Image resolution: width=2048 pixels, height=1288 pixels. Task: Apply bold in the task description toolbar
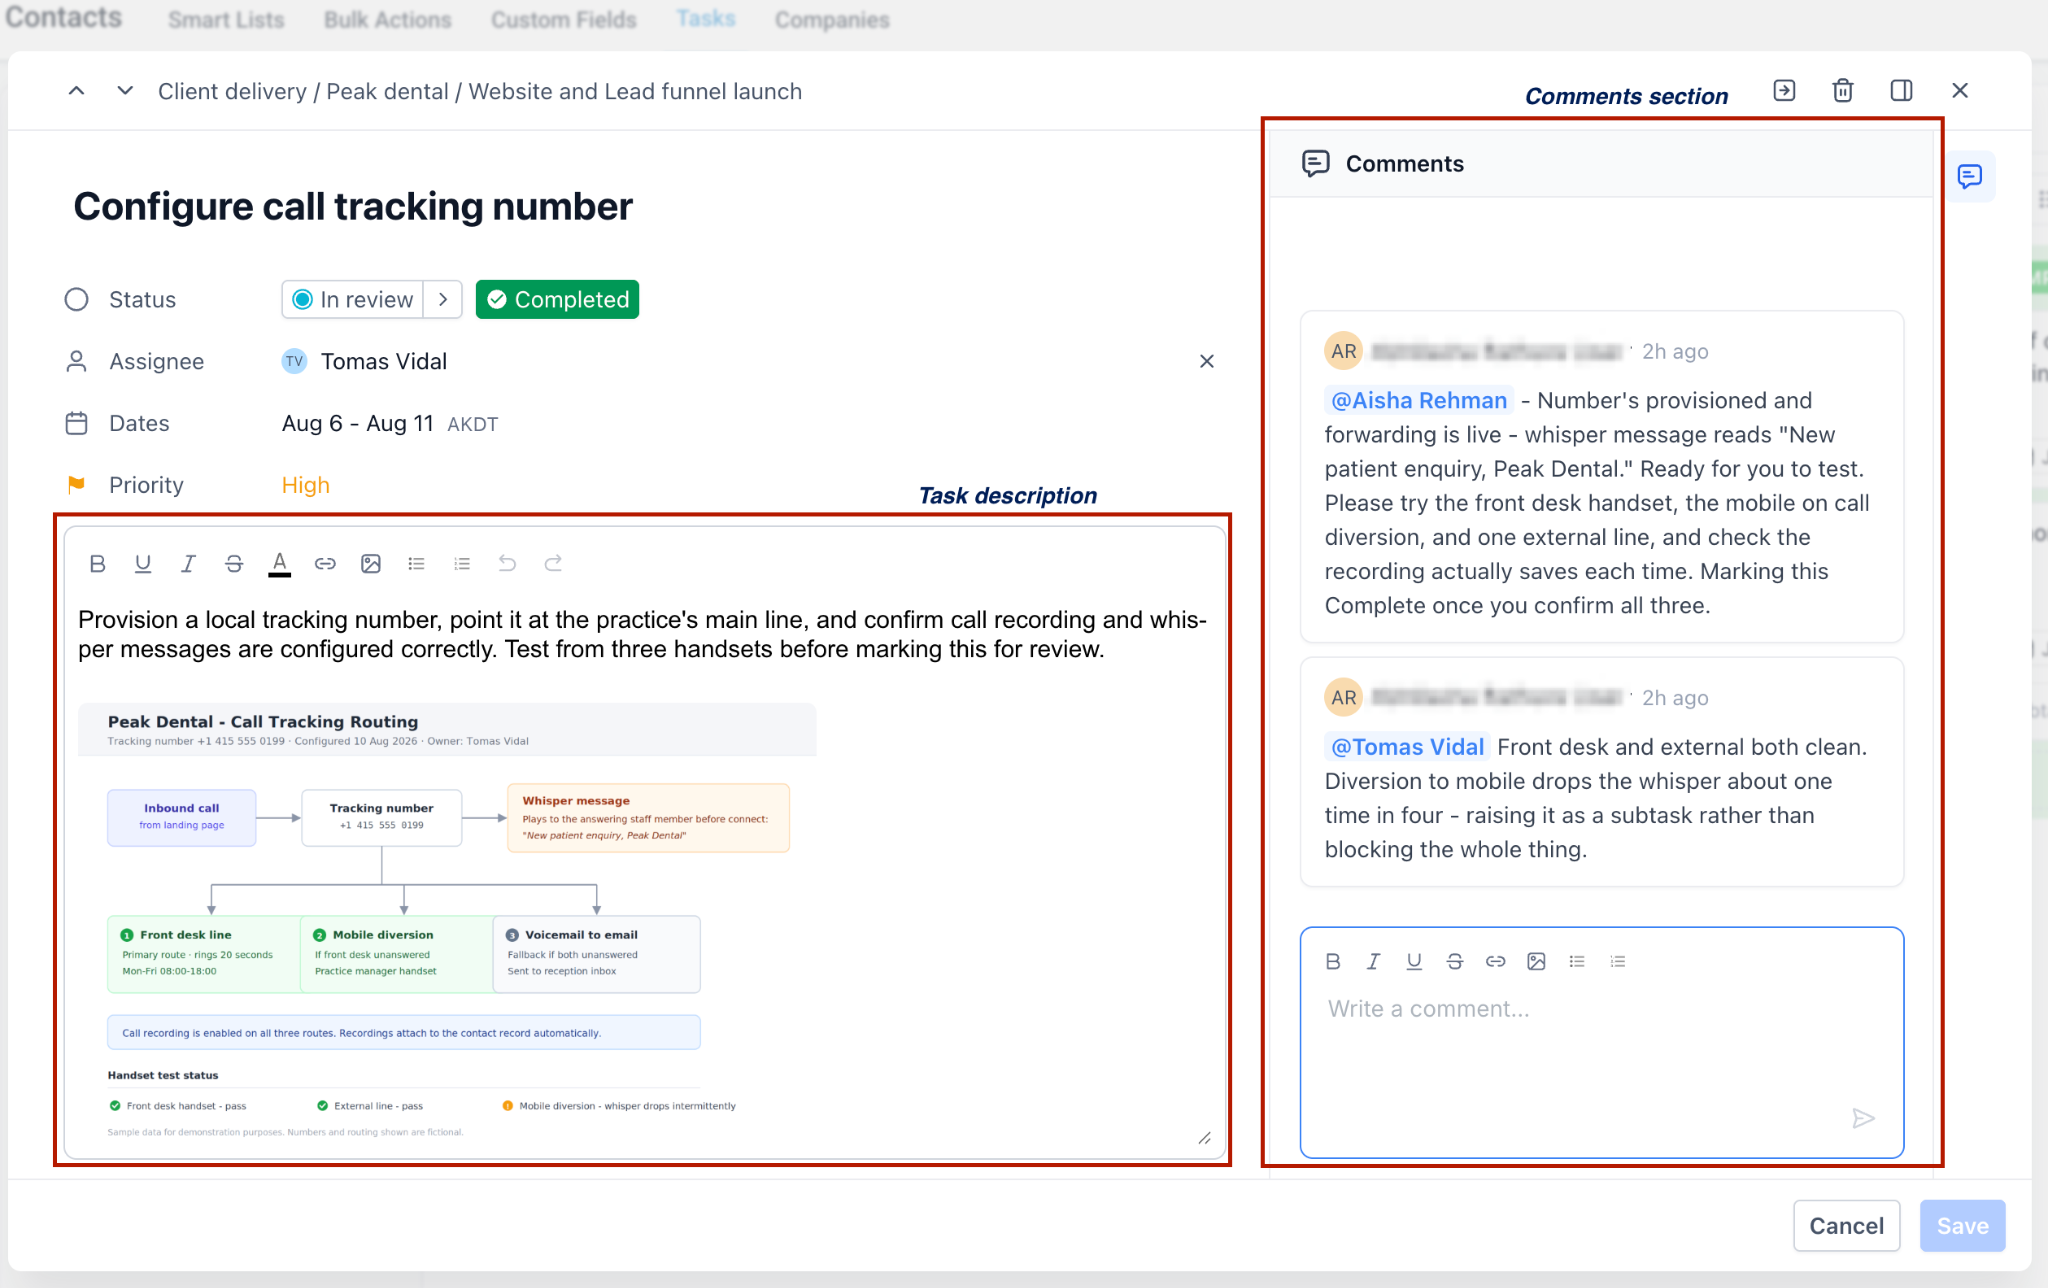(x=97, y=564)
